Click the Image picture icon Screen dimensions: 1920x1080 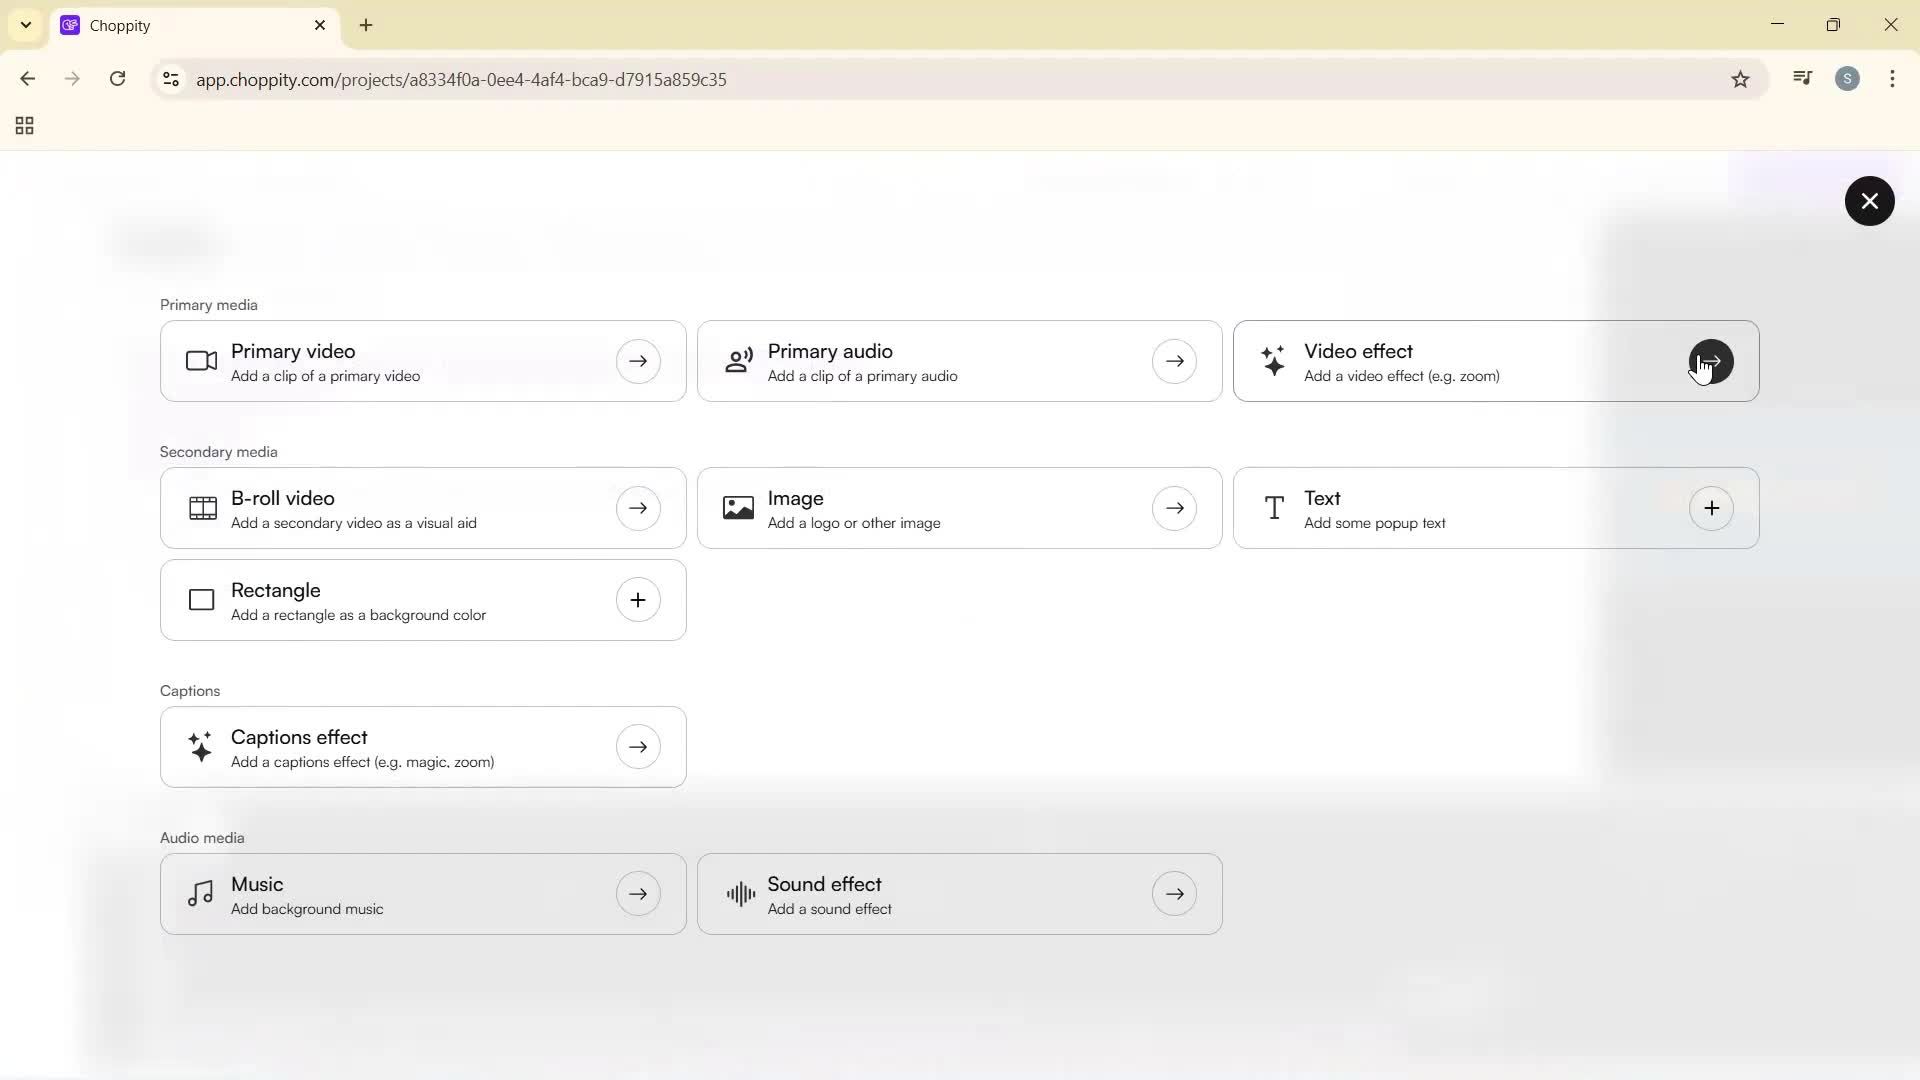pyautogui.click(x=737, y=507)
